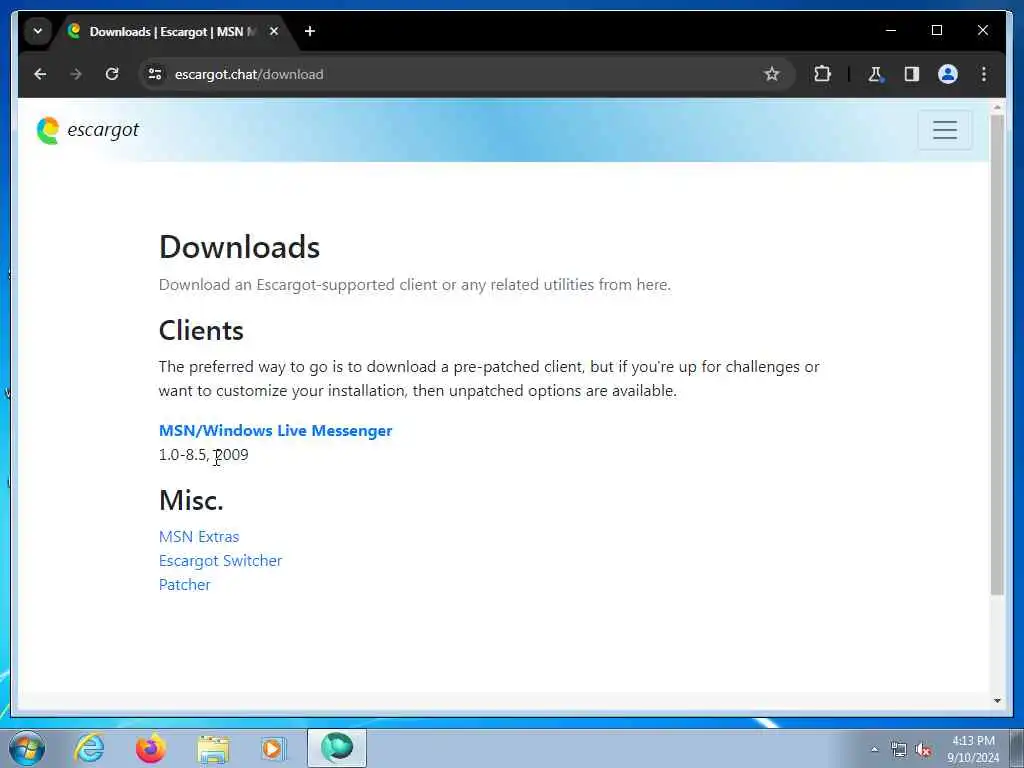This screenshot has width=1024, height=768.
Task: Click the network tray icon
Action: pyautogui.click(x=899, y=750)
